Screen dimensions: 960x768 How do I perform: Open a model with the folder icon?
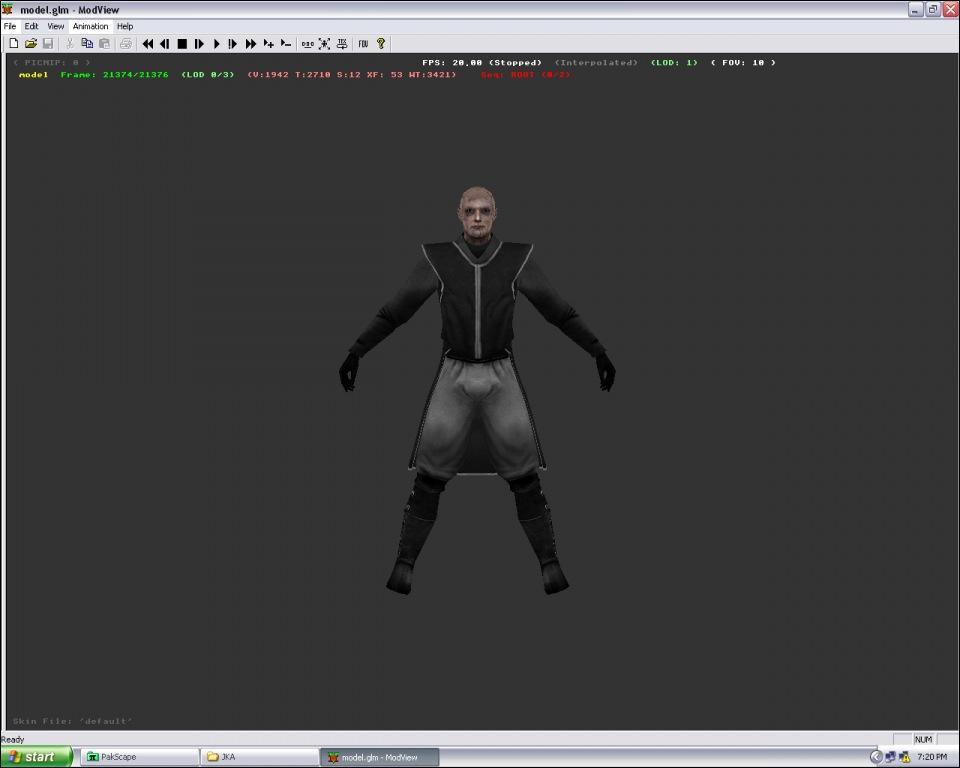(31, 44)
